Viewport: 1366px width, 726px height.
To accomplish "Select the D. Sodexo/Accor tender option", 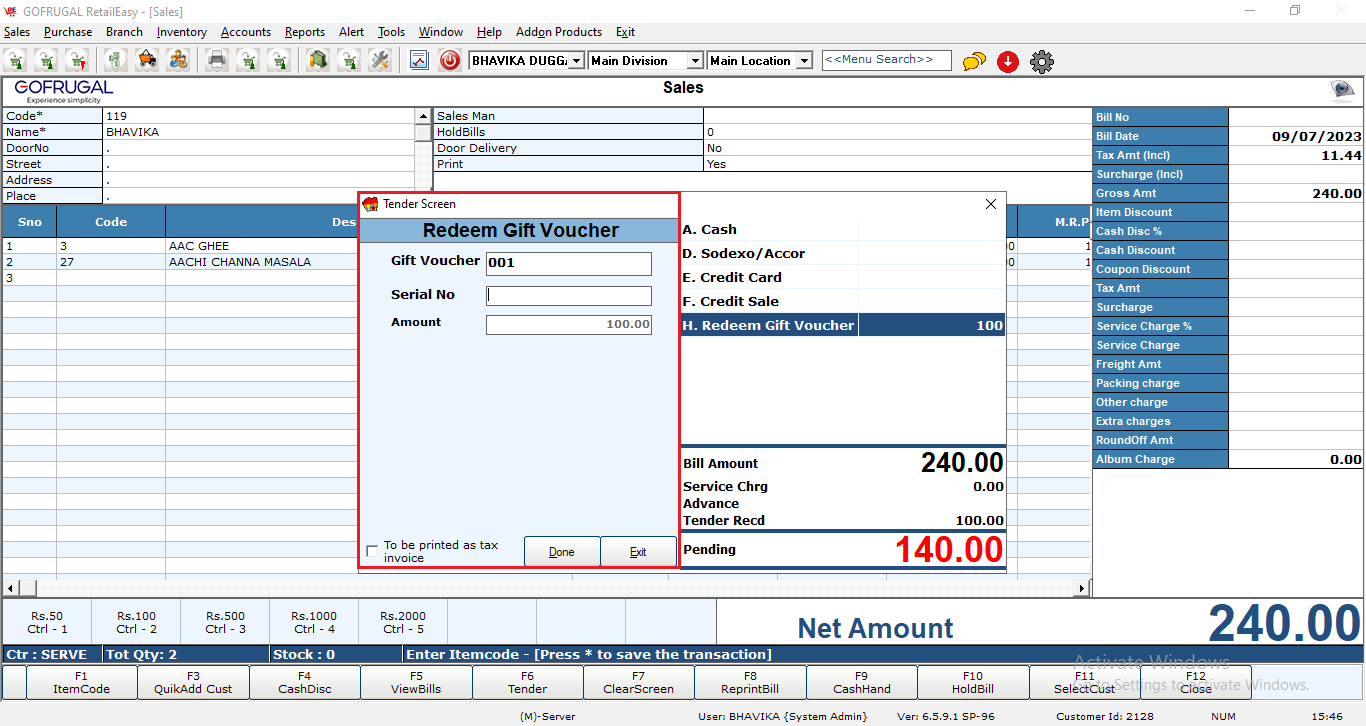I will (x=843, y=253).
